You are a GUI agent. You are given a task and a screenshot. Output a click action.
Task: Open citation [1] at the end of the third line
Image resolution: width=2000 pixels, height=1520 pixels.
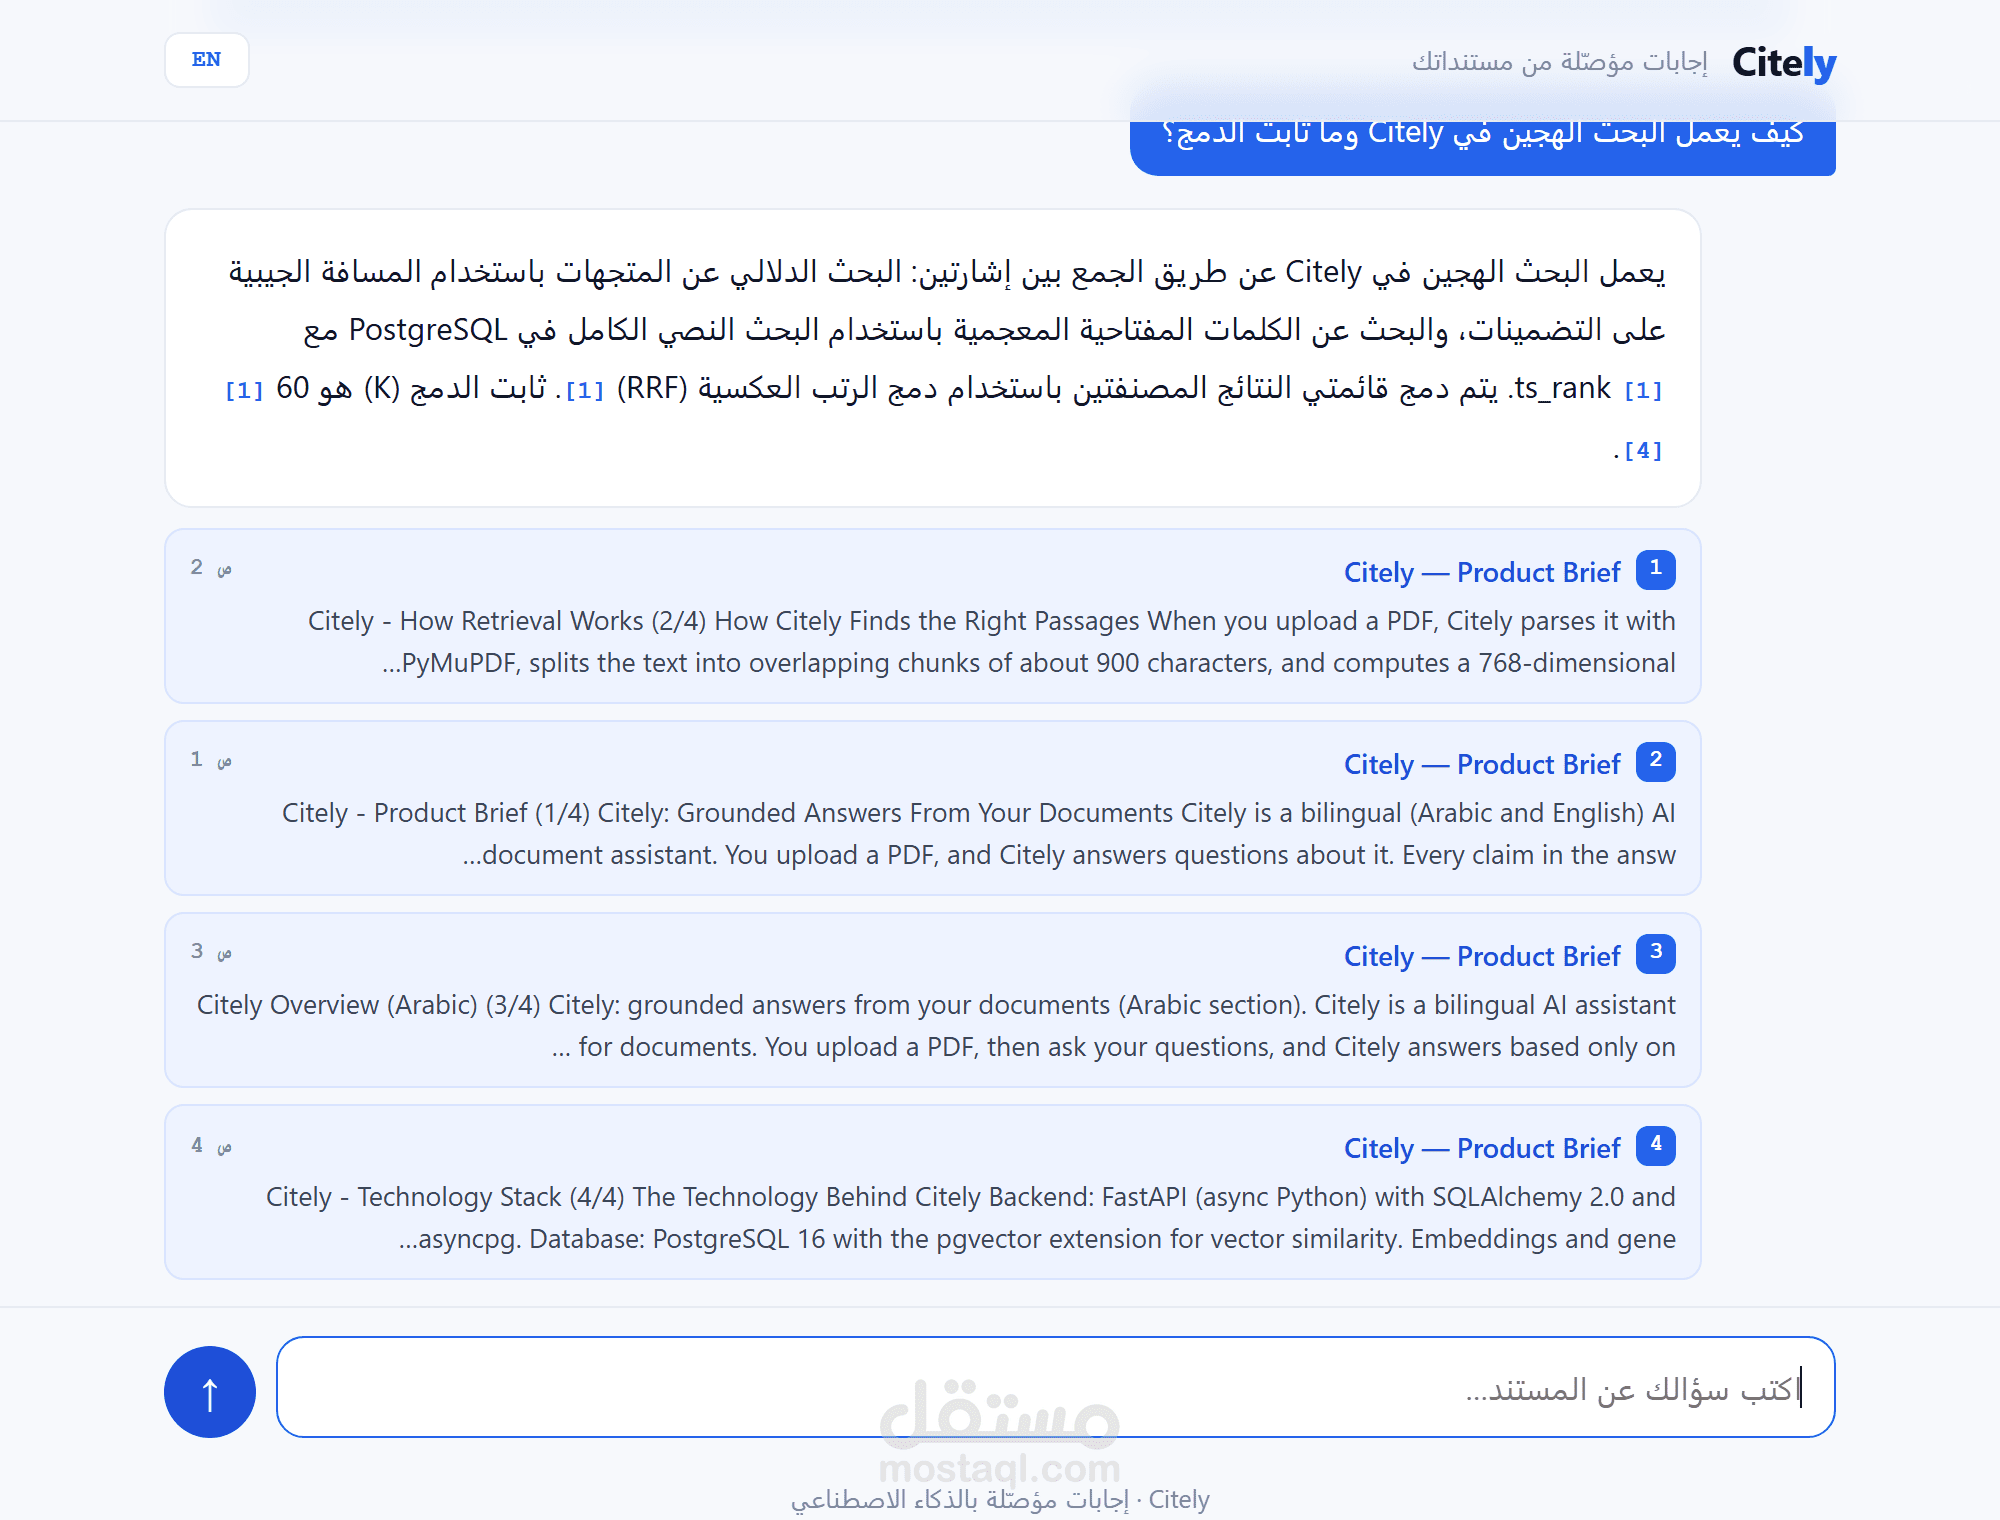244,390
